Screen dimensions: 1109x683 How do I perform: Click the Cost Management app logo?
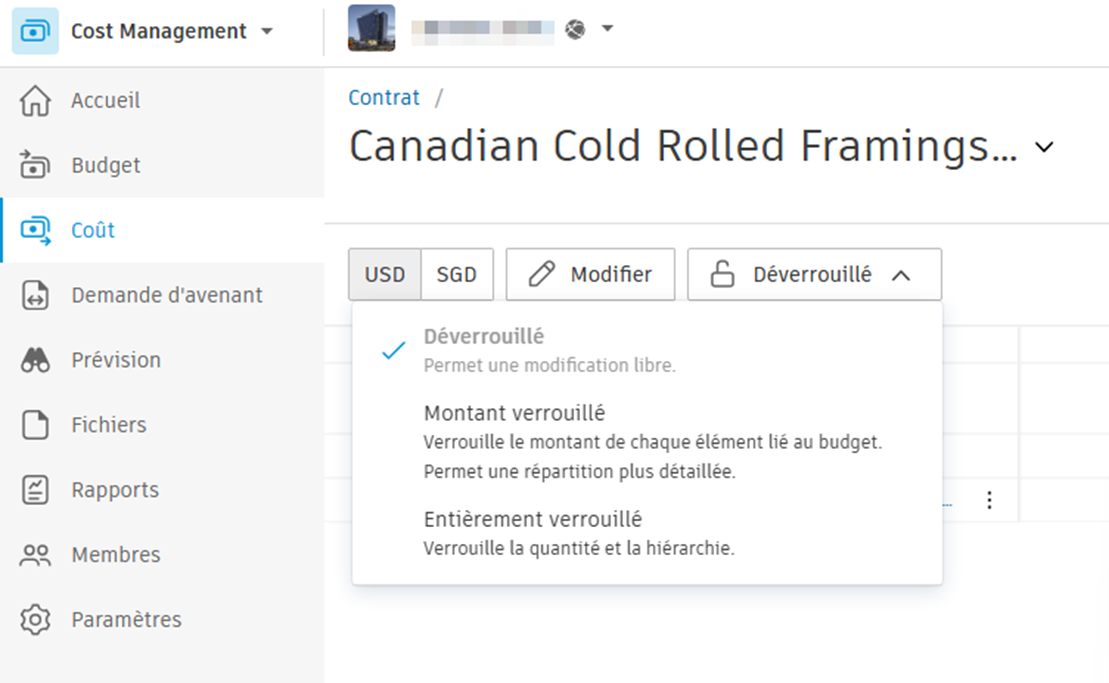[30, 30]
